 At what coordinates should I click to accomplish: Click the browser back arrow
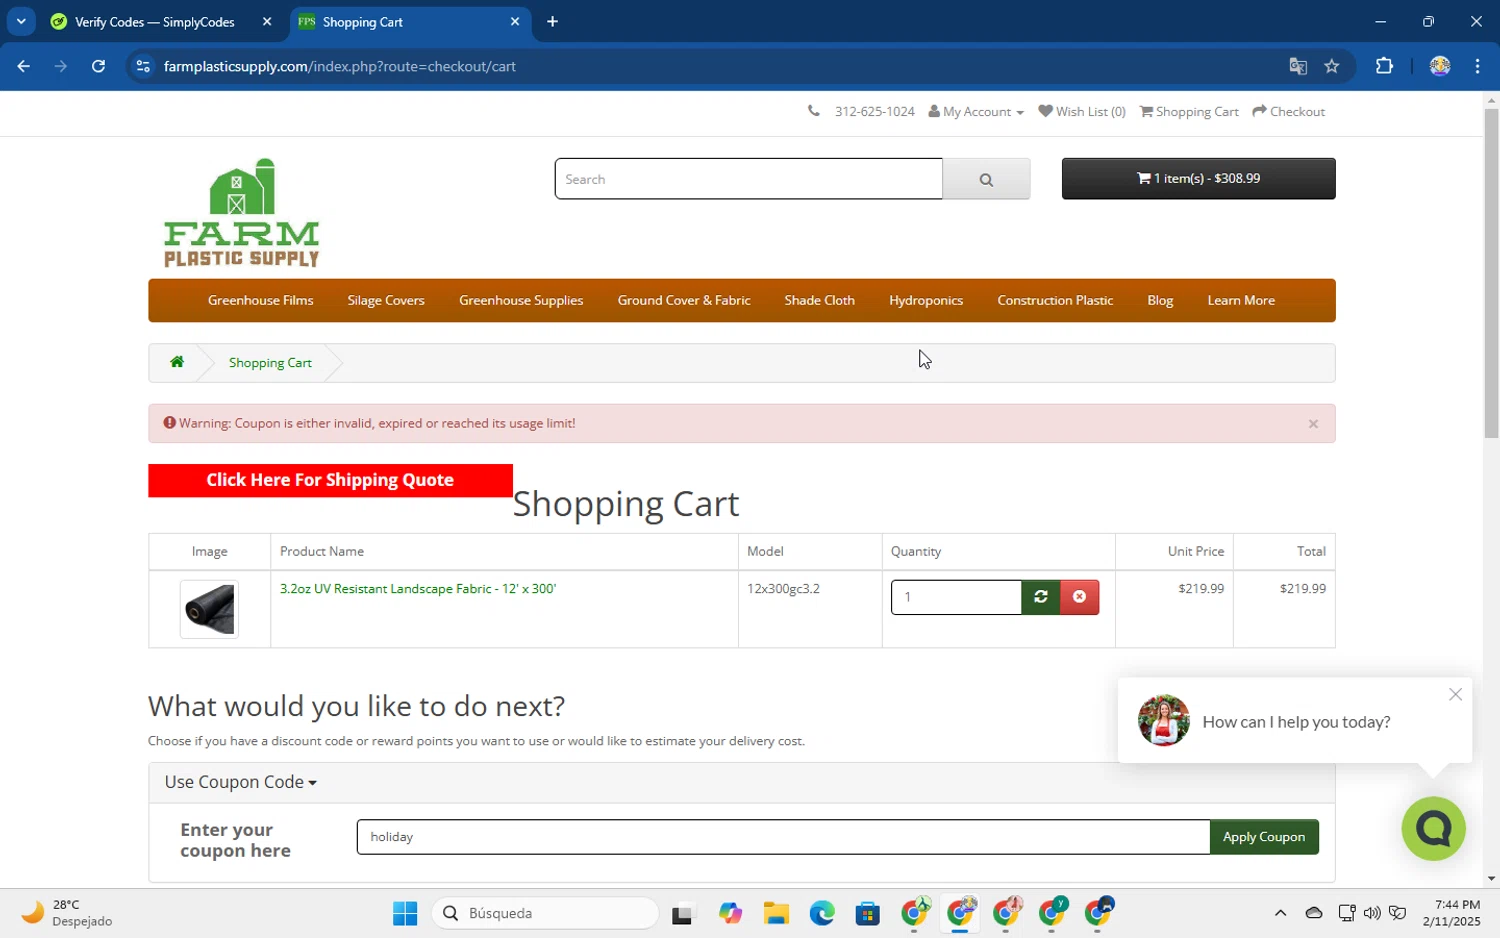coord(23,66)
